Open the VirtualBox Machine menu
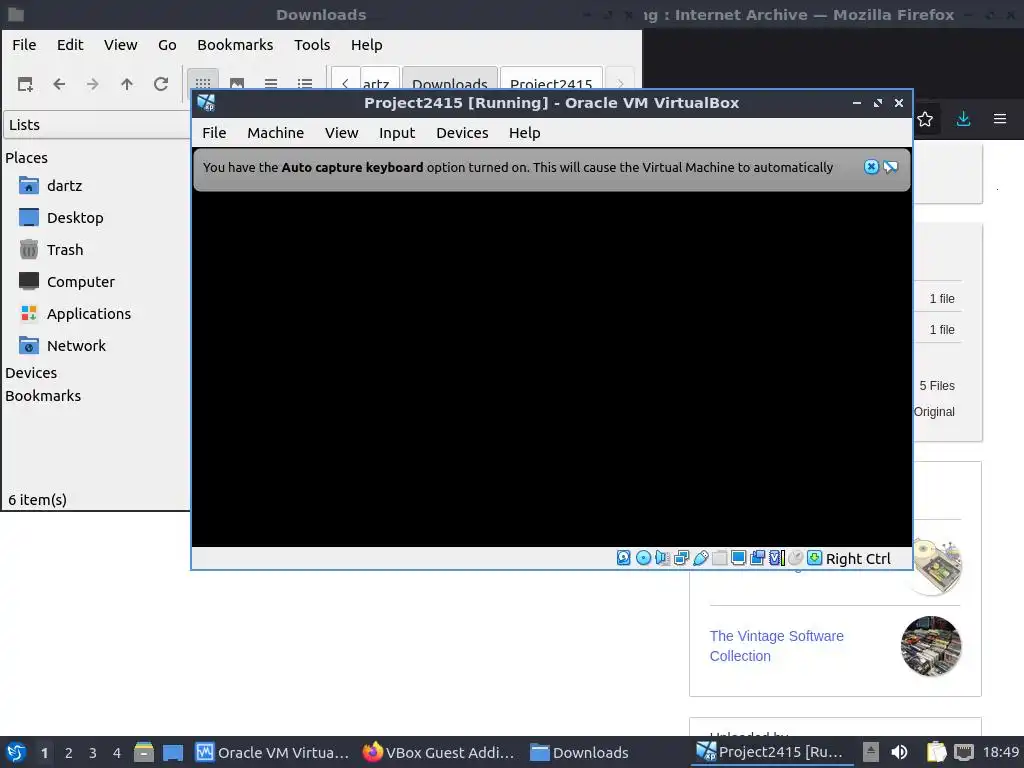Image resolution: width=1024 pixels, height=768 pixels. 276,133
